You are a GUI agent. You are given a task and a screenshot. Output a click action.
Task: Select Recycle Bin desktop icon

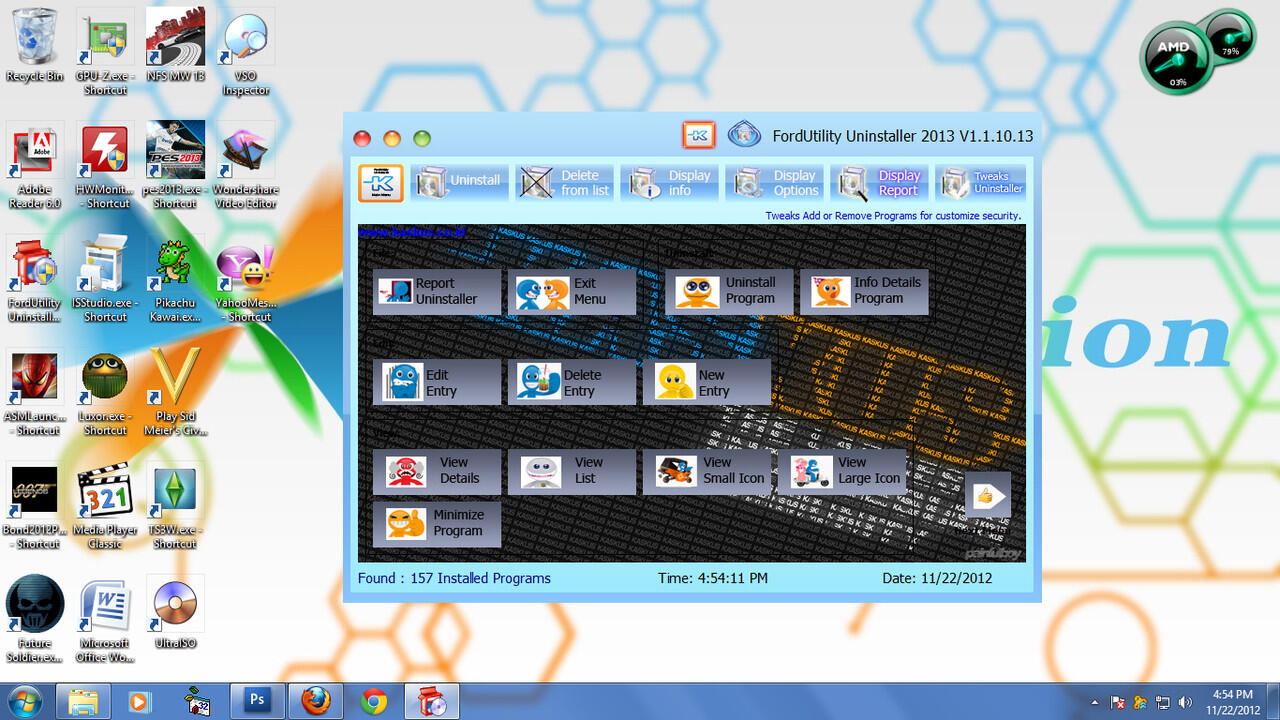[x=35, y=46]
